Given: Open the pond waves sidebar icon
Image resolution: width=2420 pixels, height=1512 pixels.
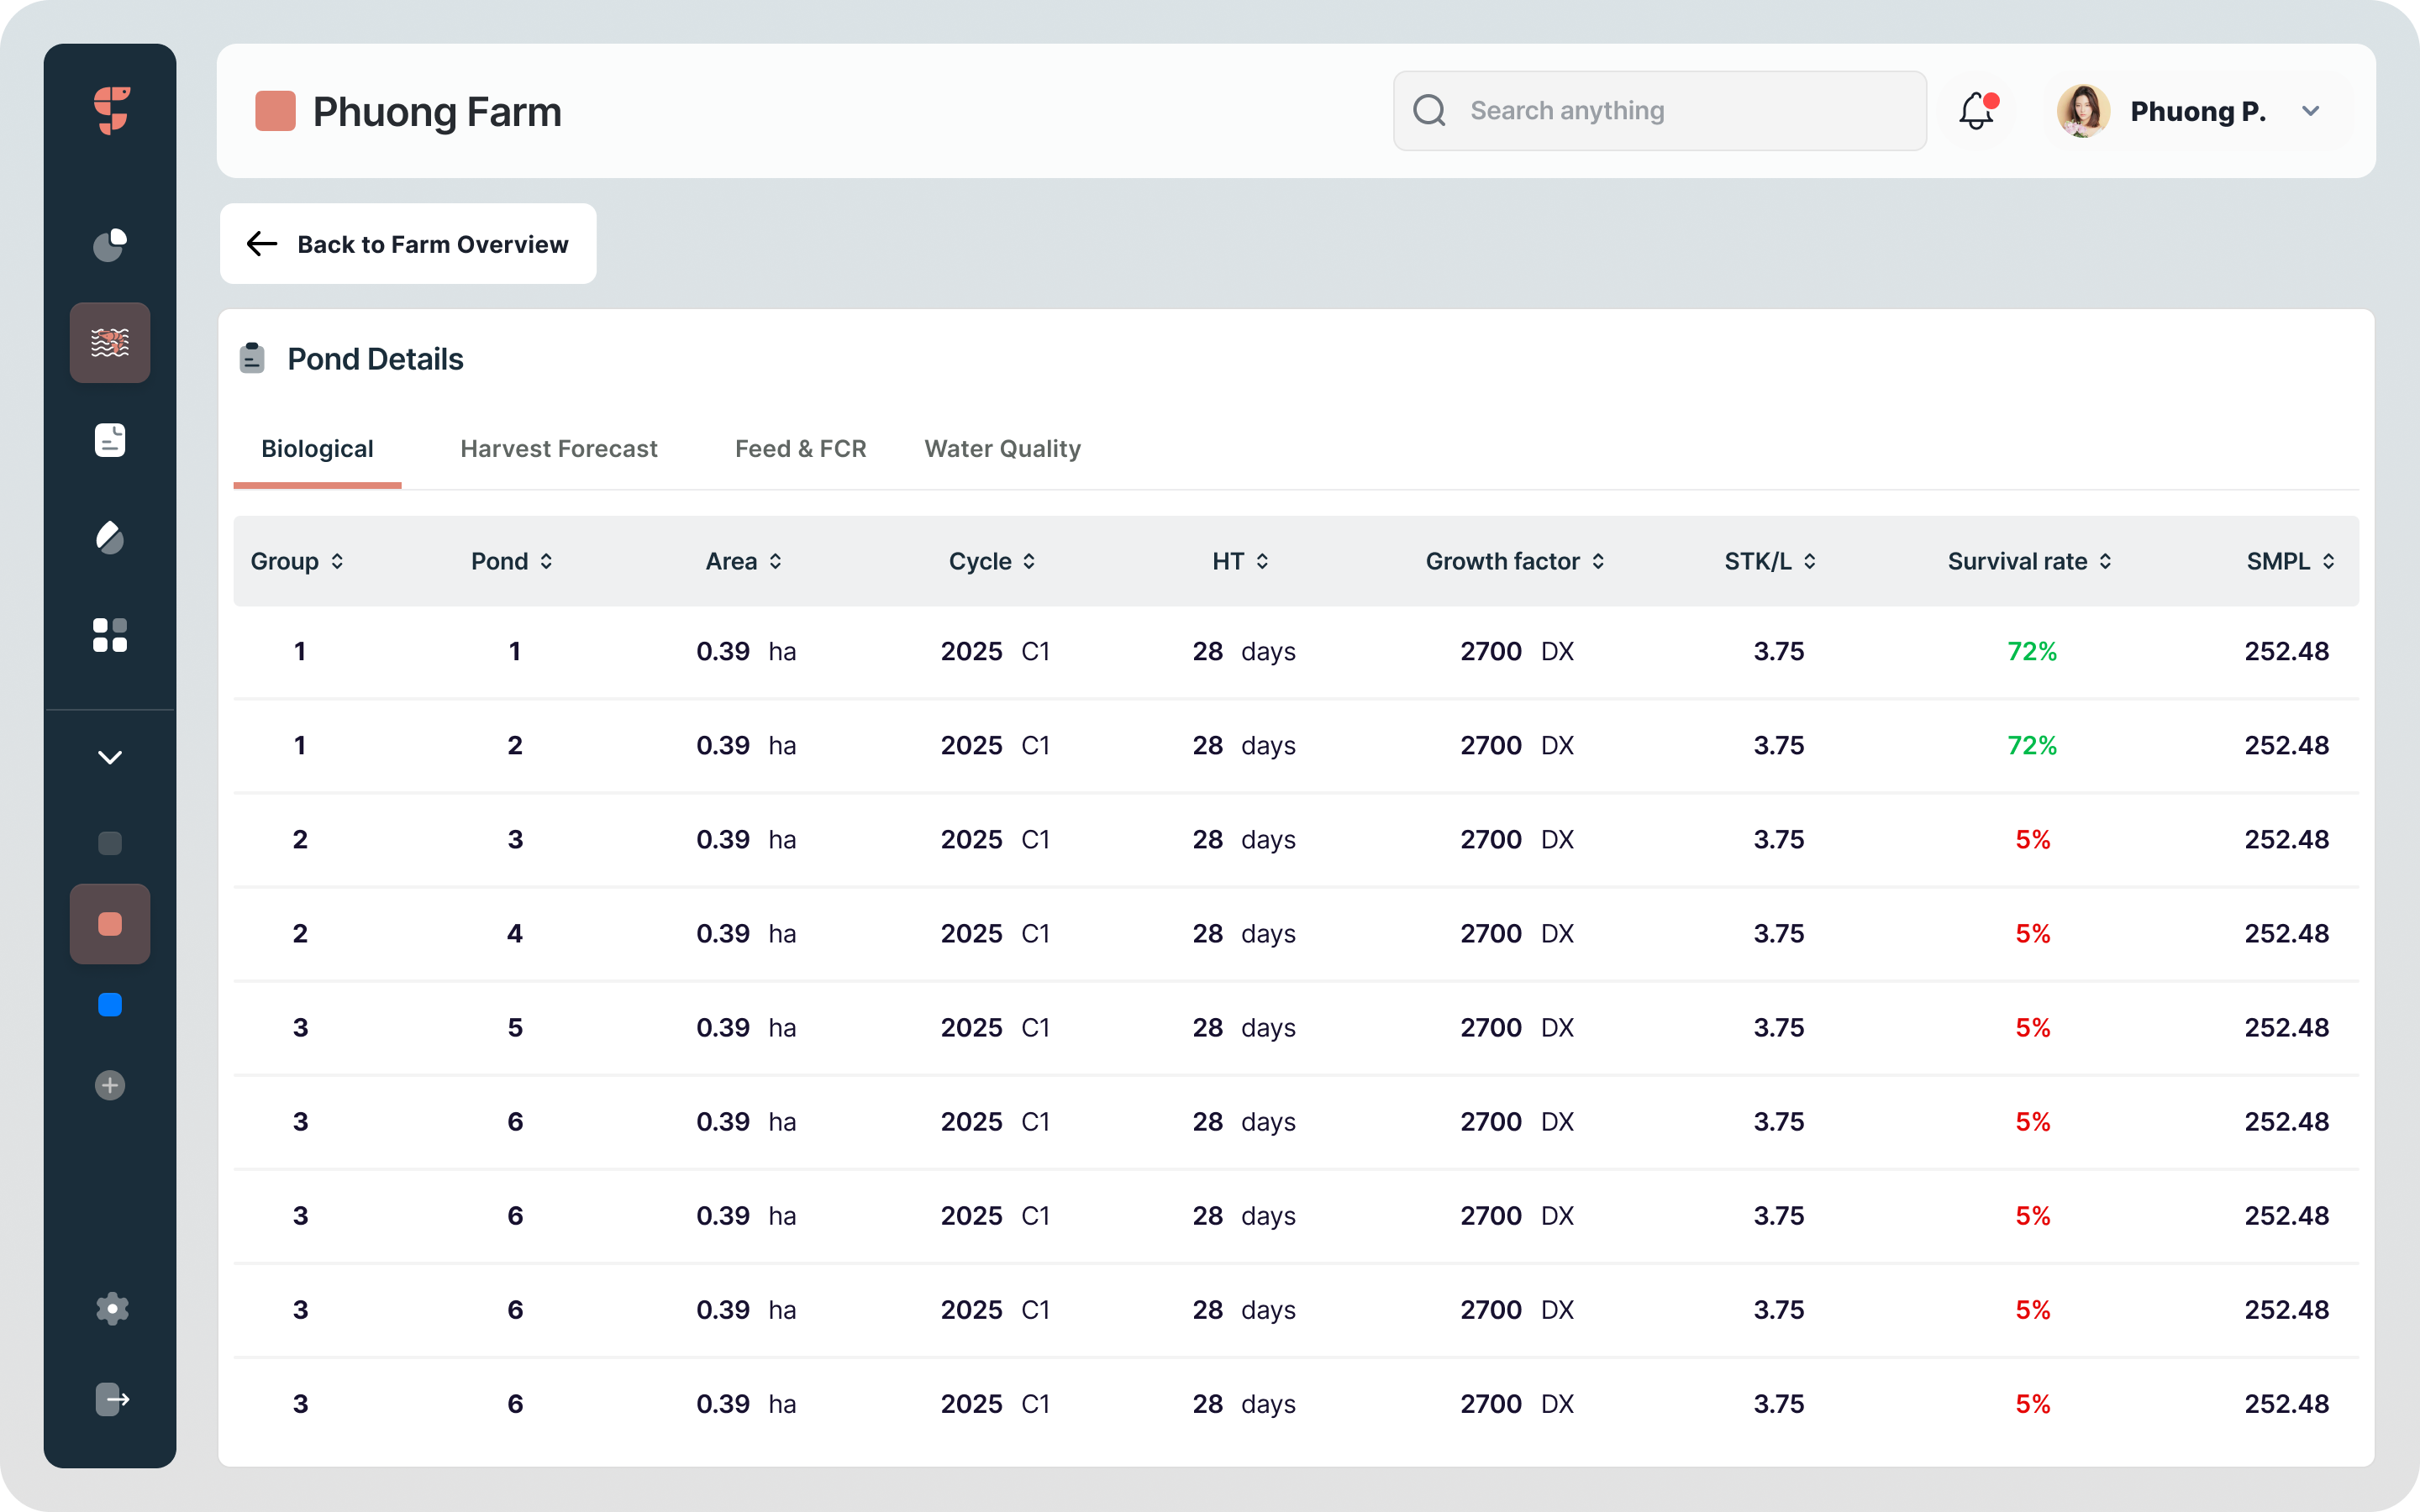Looking at the screenshot, I should (110, 343).
